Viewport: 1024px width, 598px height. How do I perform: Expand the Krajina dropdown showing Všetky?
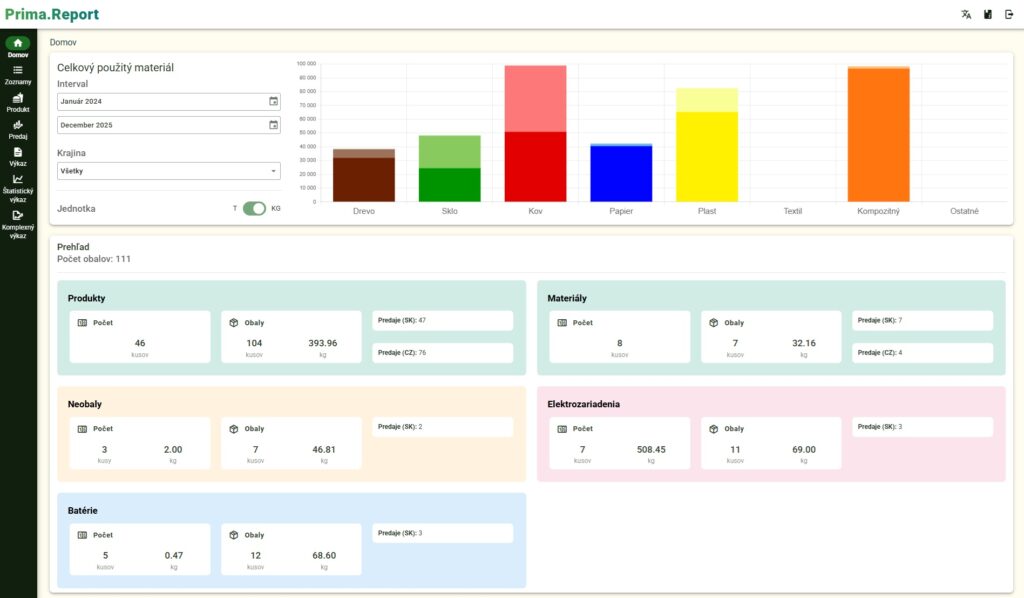pos(168,171)
